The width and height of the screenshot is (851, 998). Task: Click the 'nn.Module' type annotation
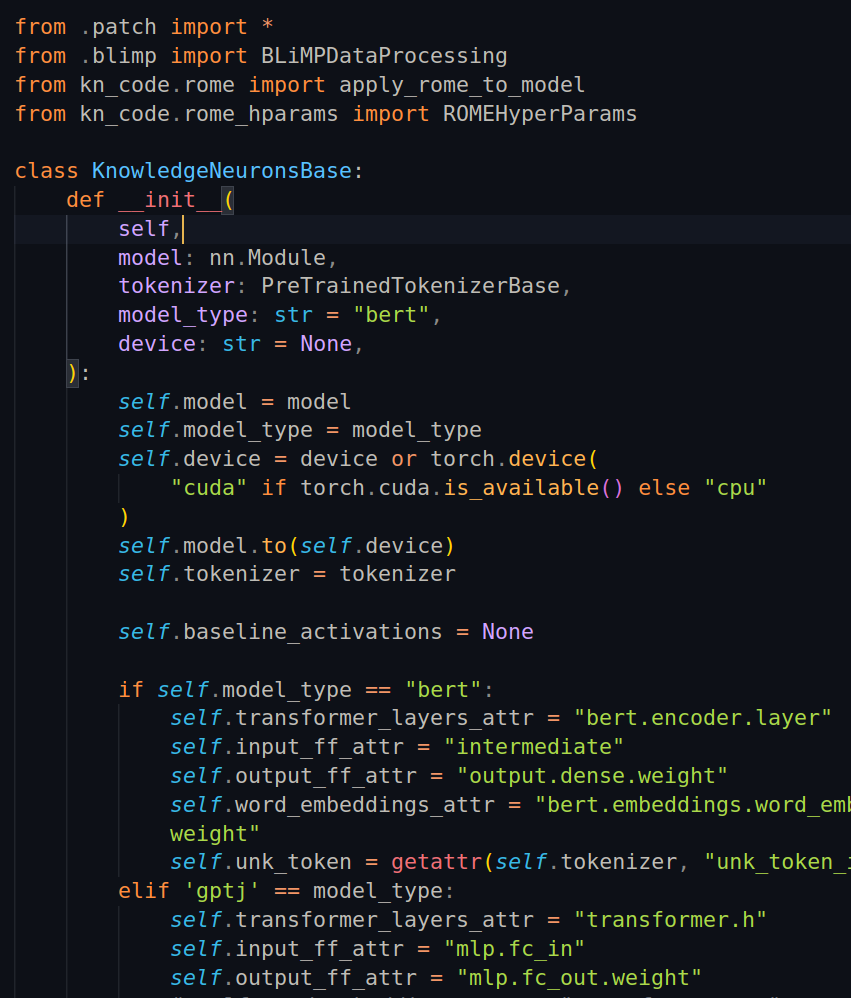pyautogui.click(x=267, y=258)
